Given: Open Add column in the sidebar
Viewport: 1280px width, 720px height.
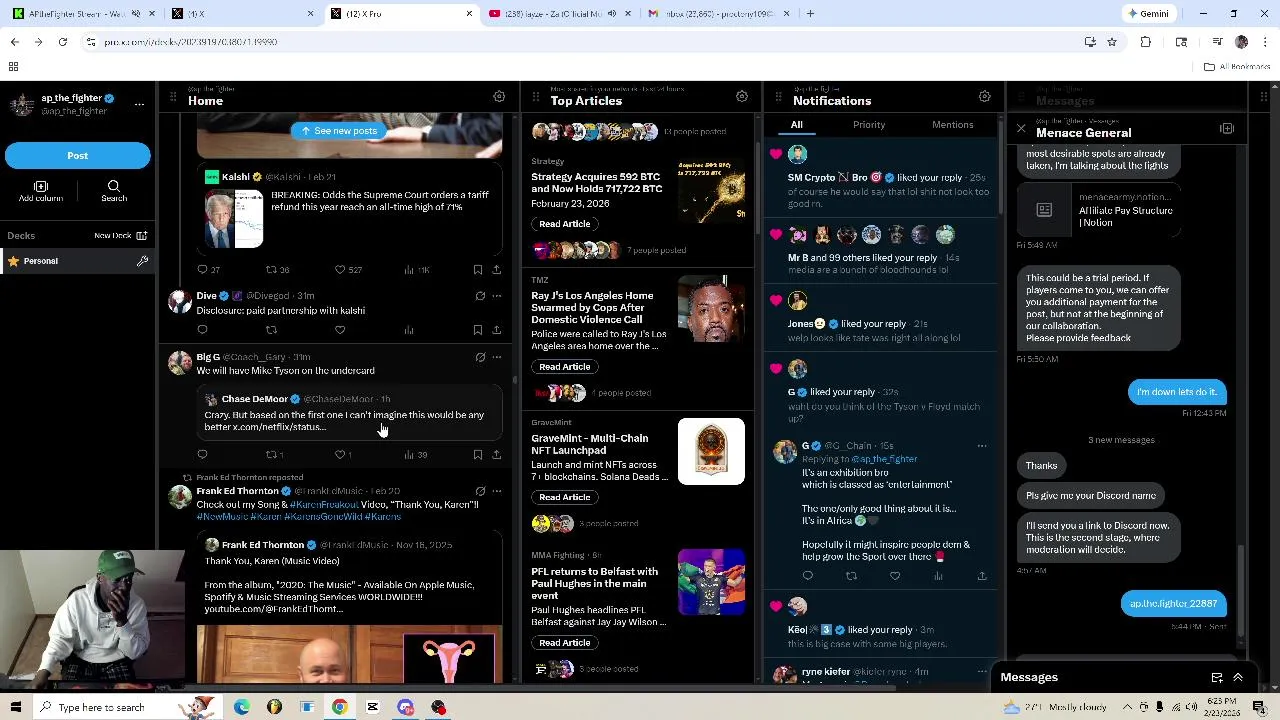Looking at the screenshot, I should 41,191.
